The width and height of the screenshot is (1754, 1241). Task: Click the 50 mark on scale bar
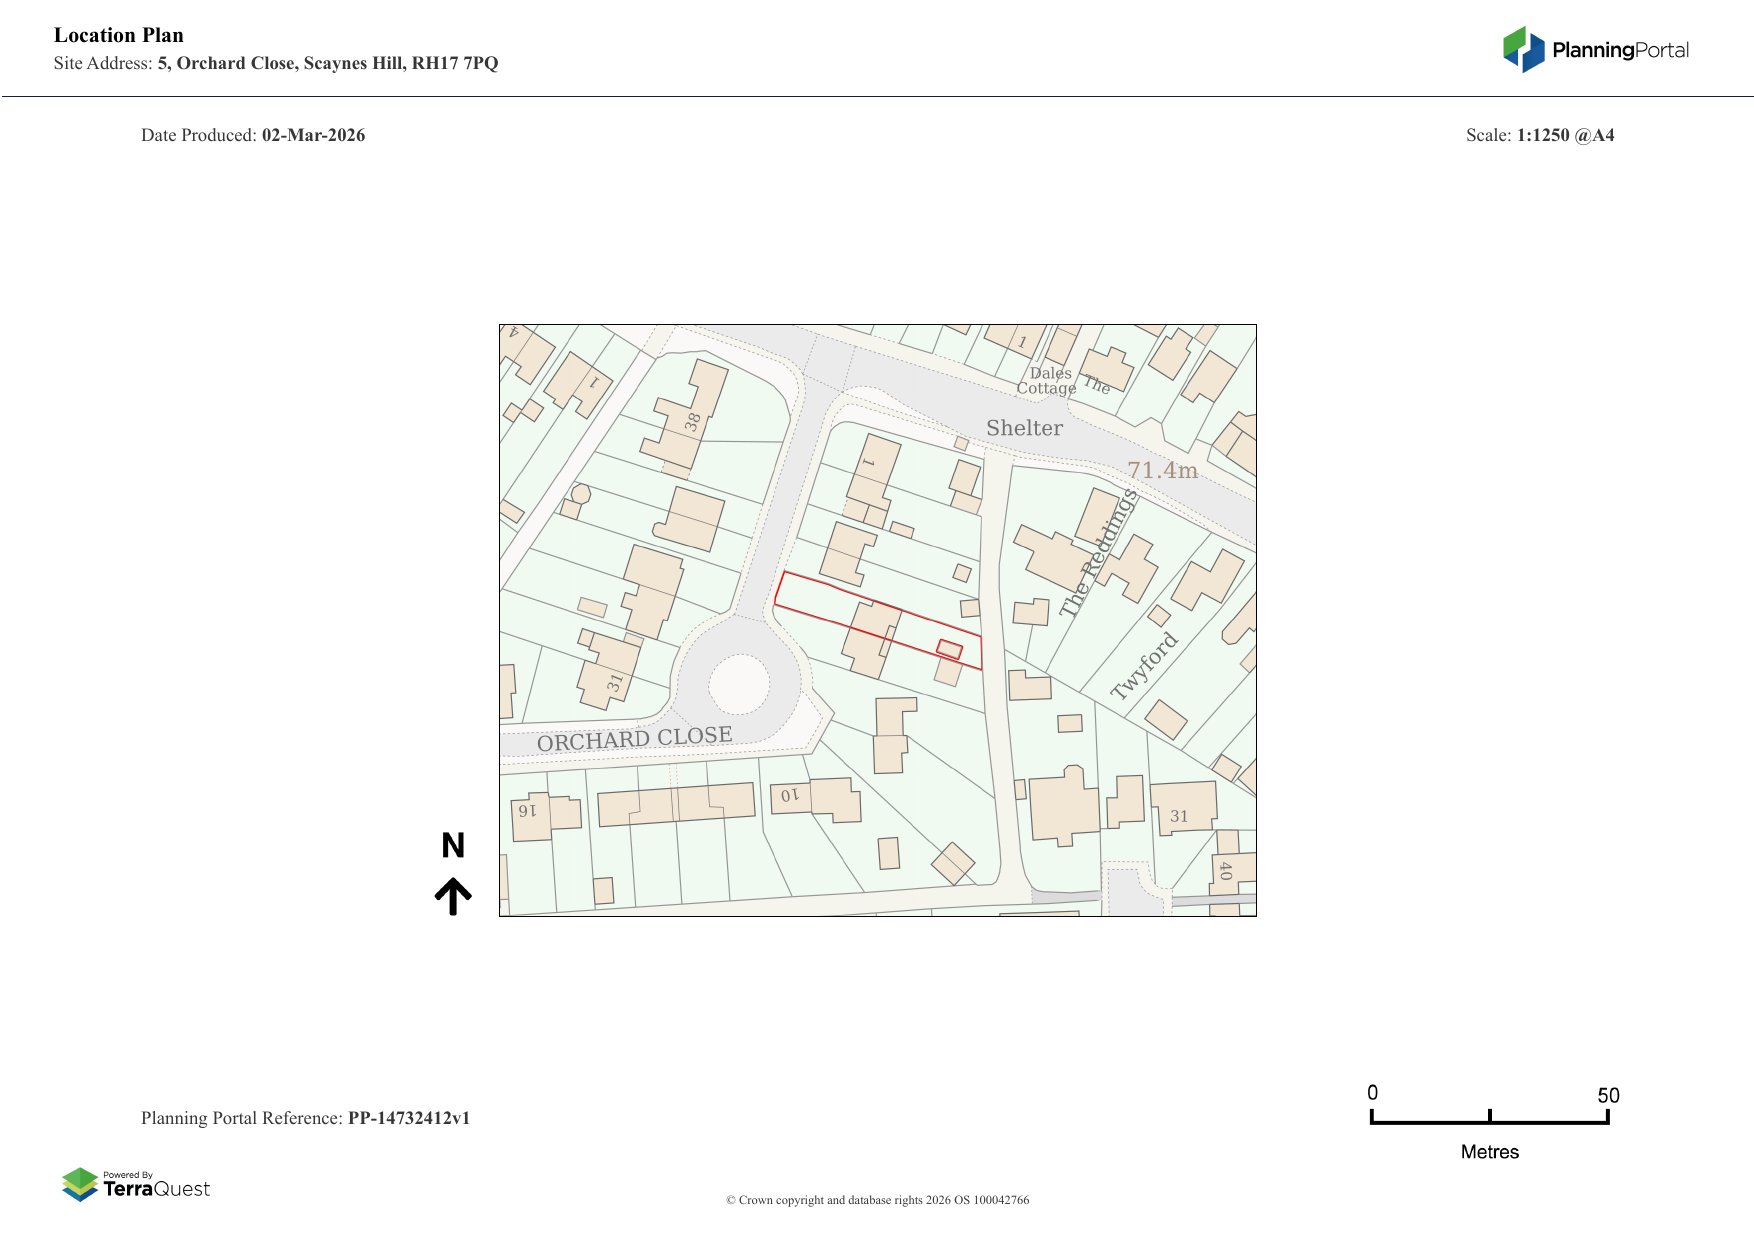(x=1607, y=1095)
